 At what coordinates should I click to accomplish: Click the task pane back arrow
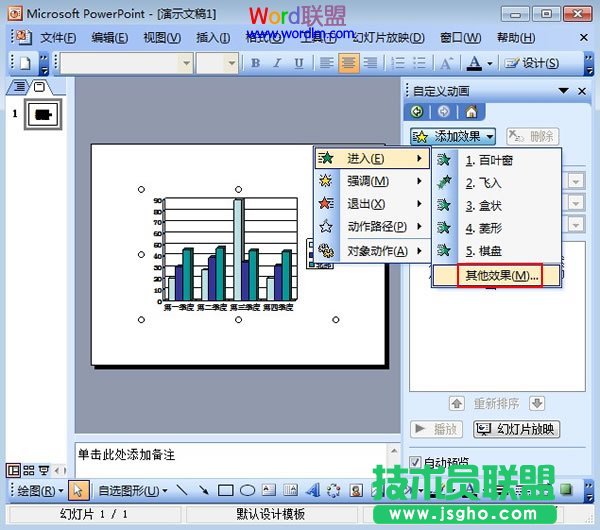416,112
